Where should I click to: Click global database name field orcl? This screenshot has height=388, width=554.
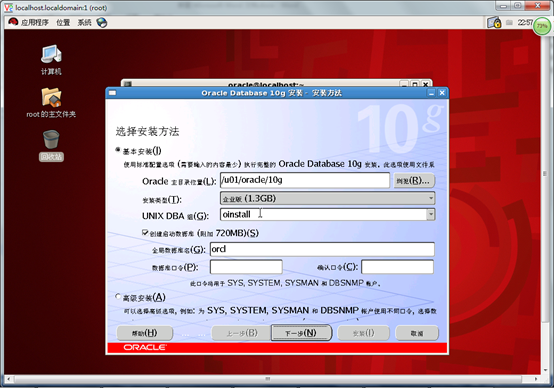pos(322,249)
